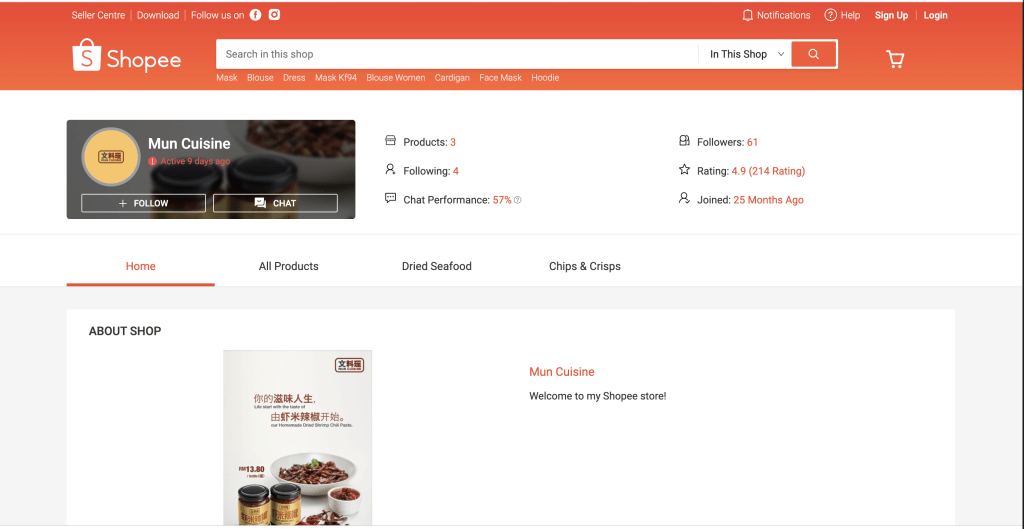
Task: Click the orange search magnifier button
Action: tap(814, 54)
